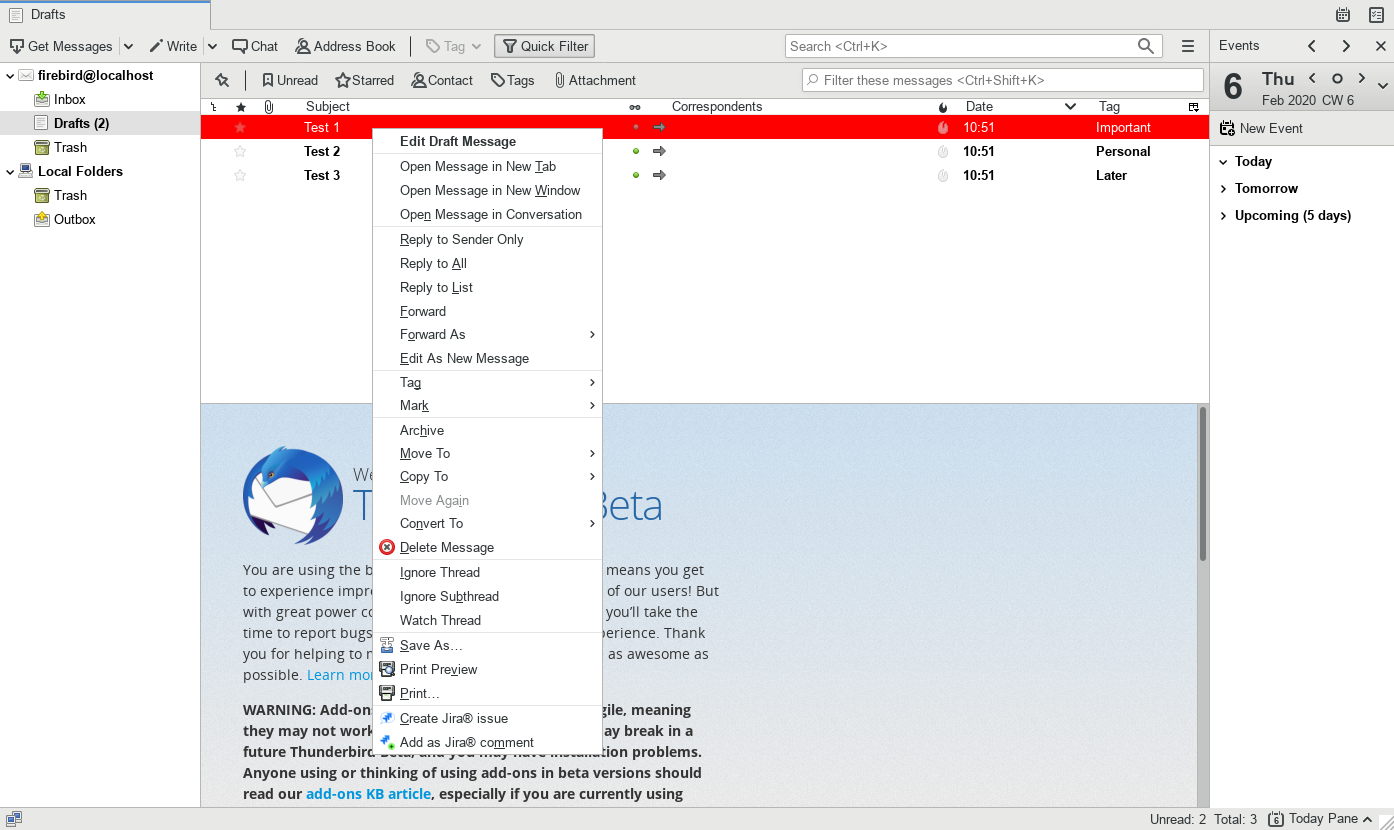The width and height of the screenshot is (1394, 830).
Task: Click the calendar tab icon at top right
Action: coord(1343,15)
